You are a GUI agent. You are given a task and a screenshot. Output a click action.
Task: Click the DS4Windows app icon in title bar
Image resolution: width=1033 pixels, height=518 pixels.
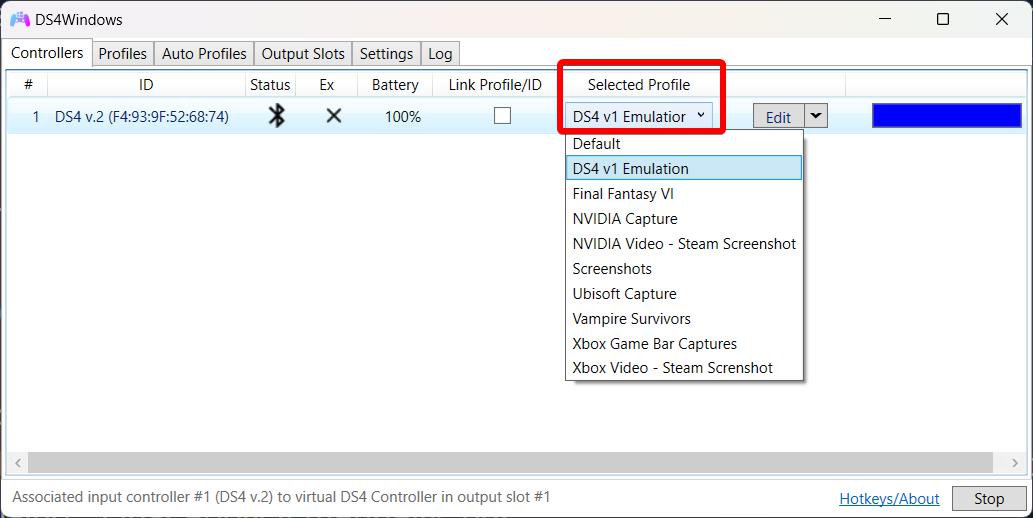tap(20, 19)
